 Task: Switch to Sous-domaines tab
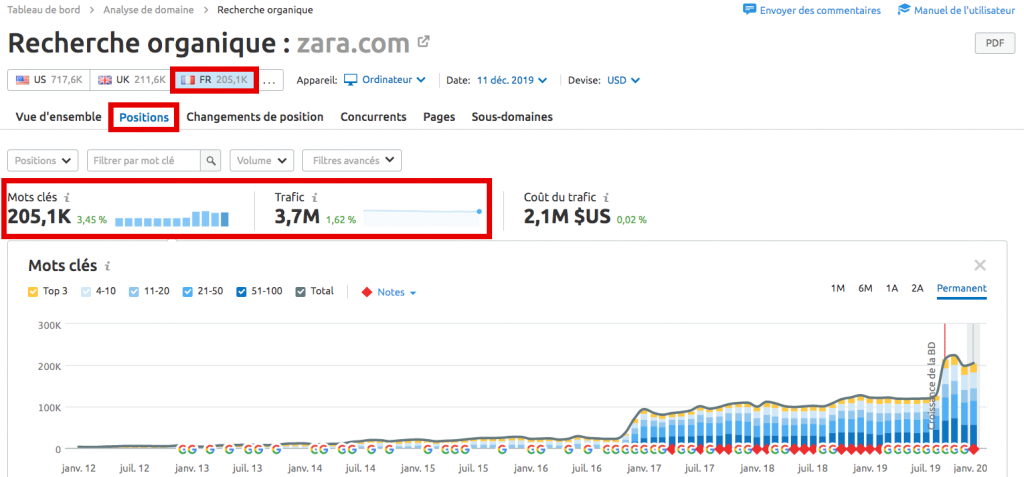pos(512,117)
